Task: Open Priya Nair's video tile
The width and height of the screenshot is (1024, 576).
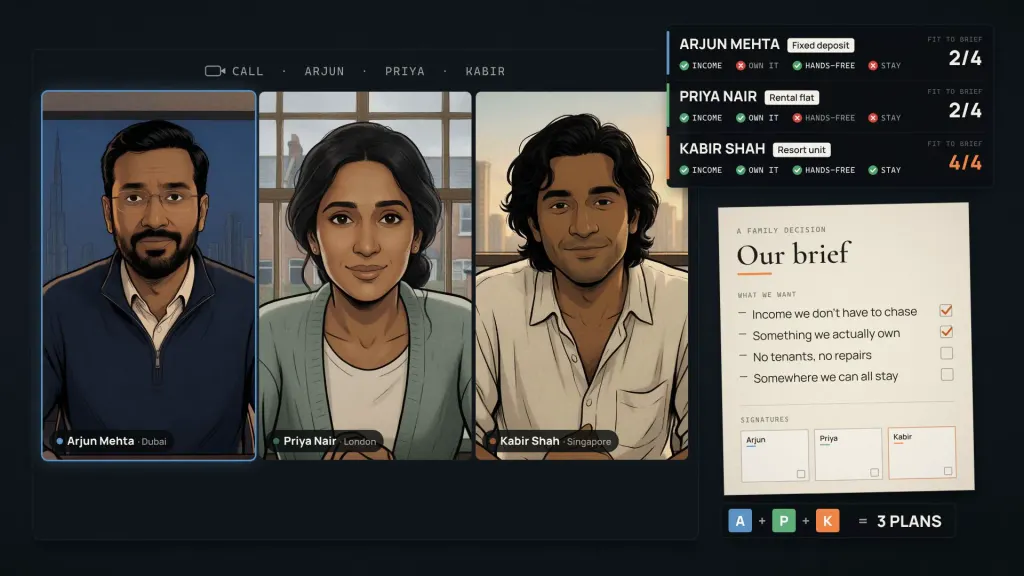Action: tap(365, 276)
